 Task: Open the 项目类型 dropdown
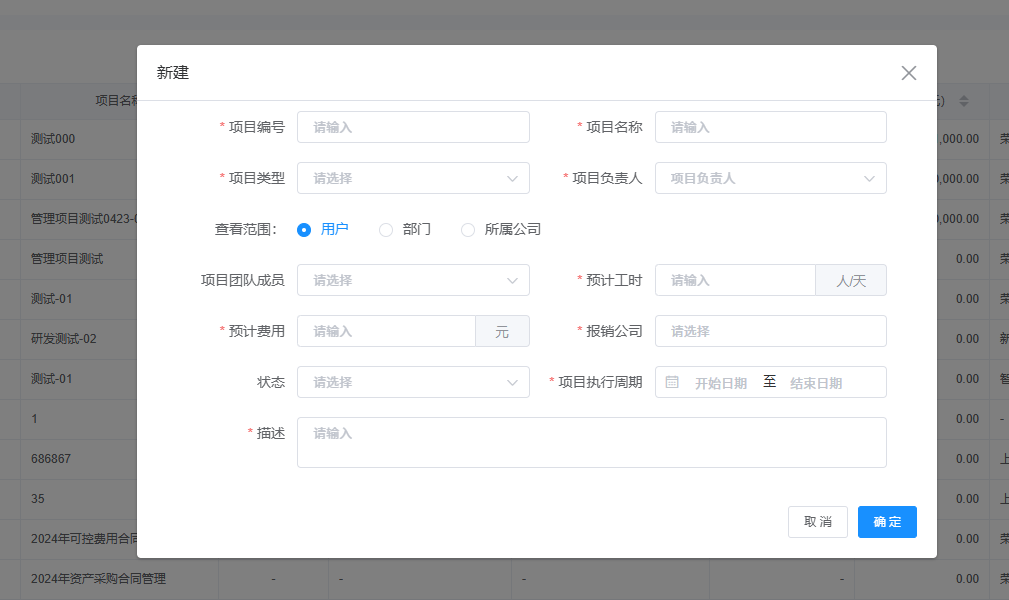coord(413,178)
